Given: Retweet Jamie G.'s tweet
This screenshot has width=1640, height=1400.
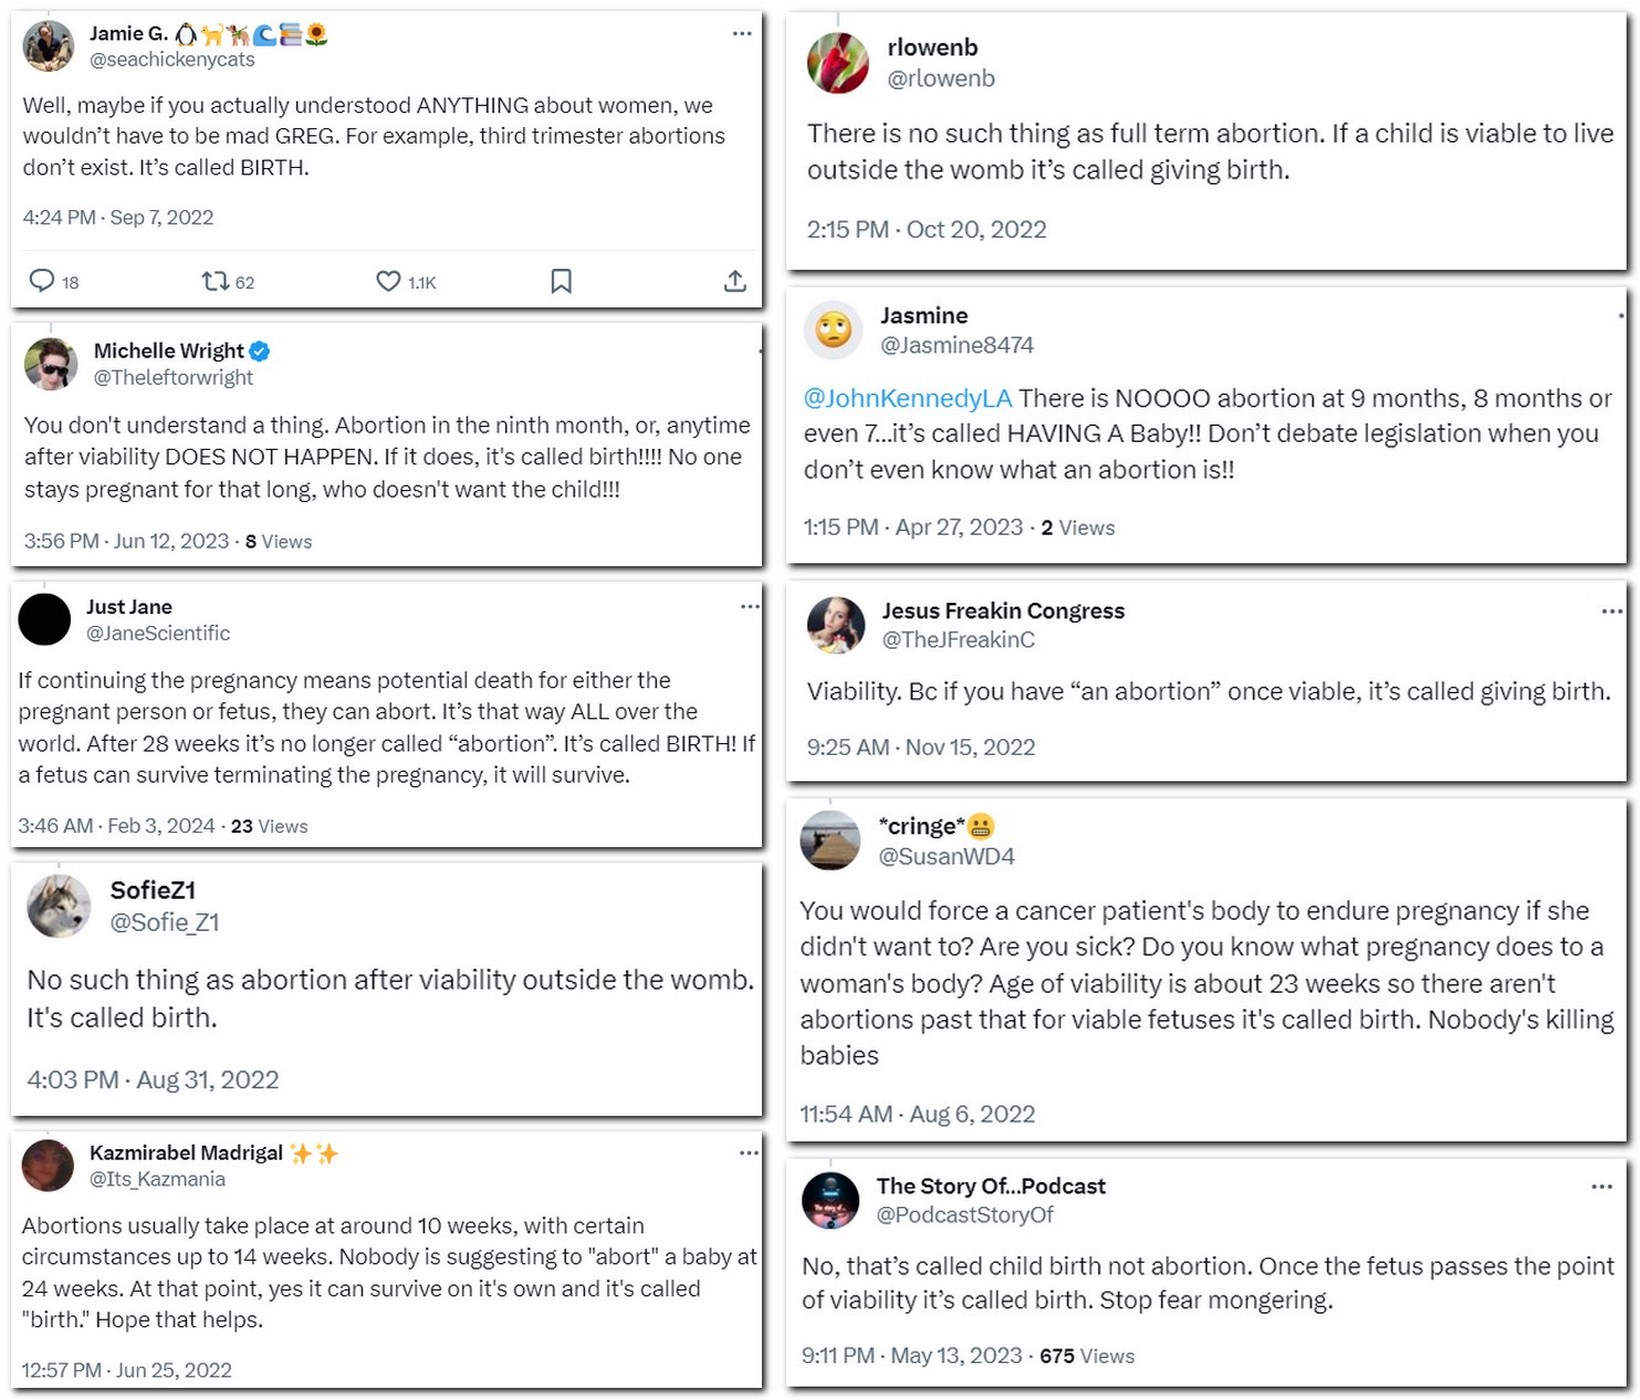Looking at the screenshot, I should tap(215, 281).
